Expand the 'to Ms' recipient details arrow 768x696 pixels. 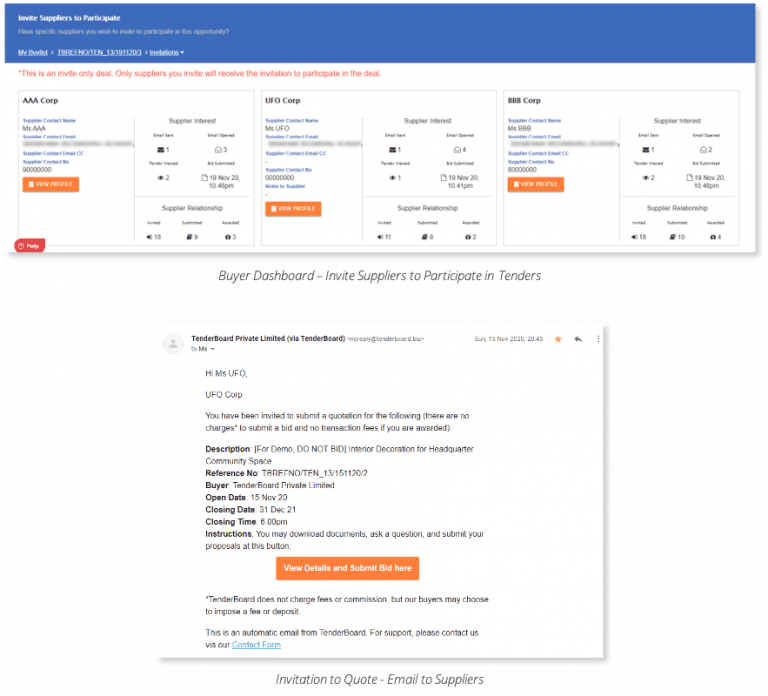(x=212, y=349)
